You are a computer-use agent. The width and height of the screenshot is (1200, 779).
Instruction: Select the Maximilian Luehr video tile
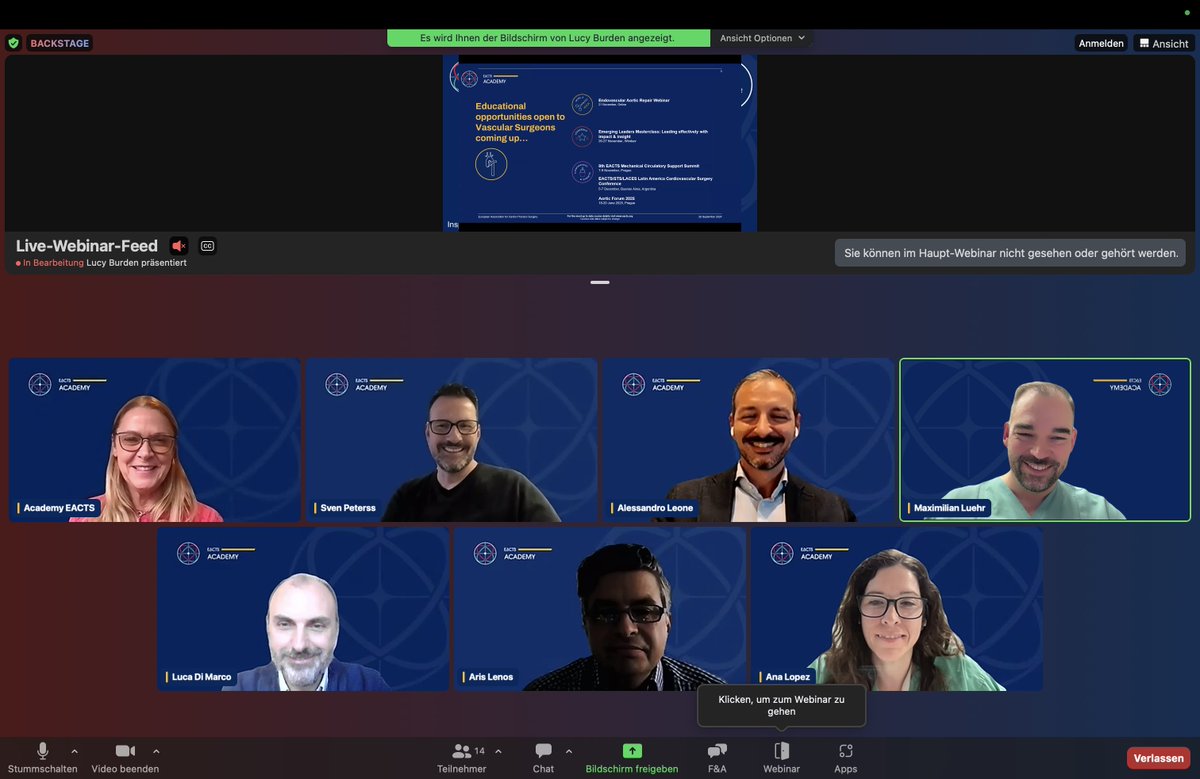coord(1045,440)
